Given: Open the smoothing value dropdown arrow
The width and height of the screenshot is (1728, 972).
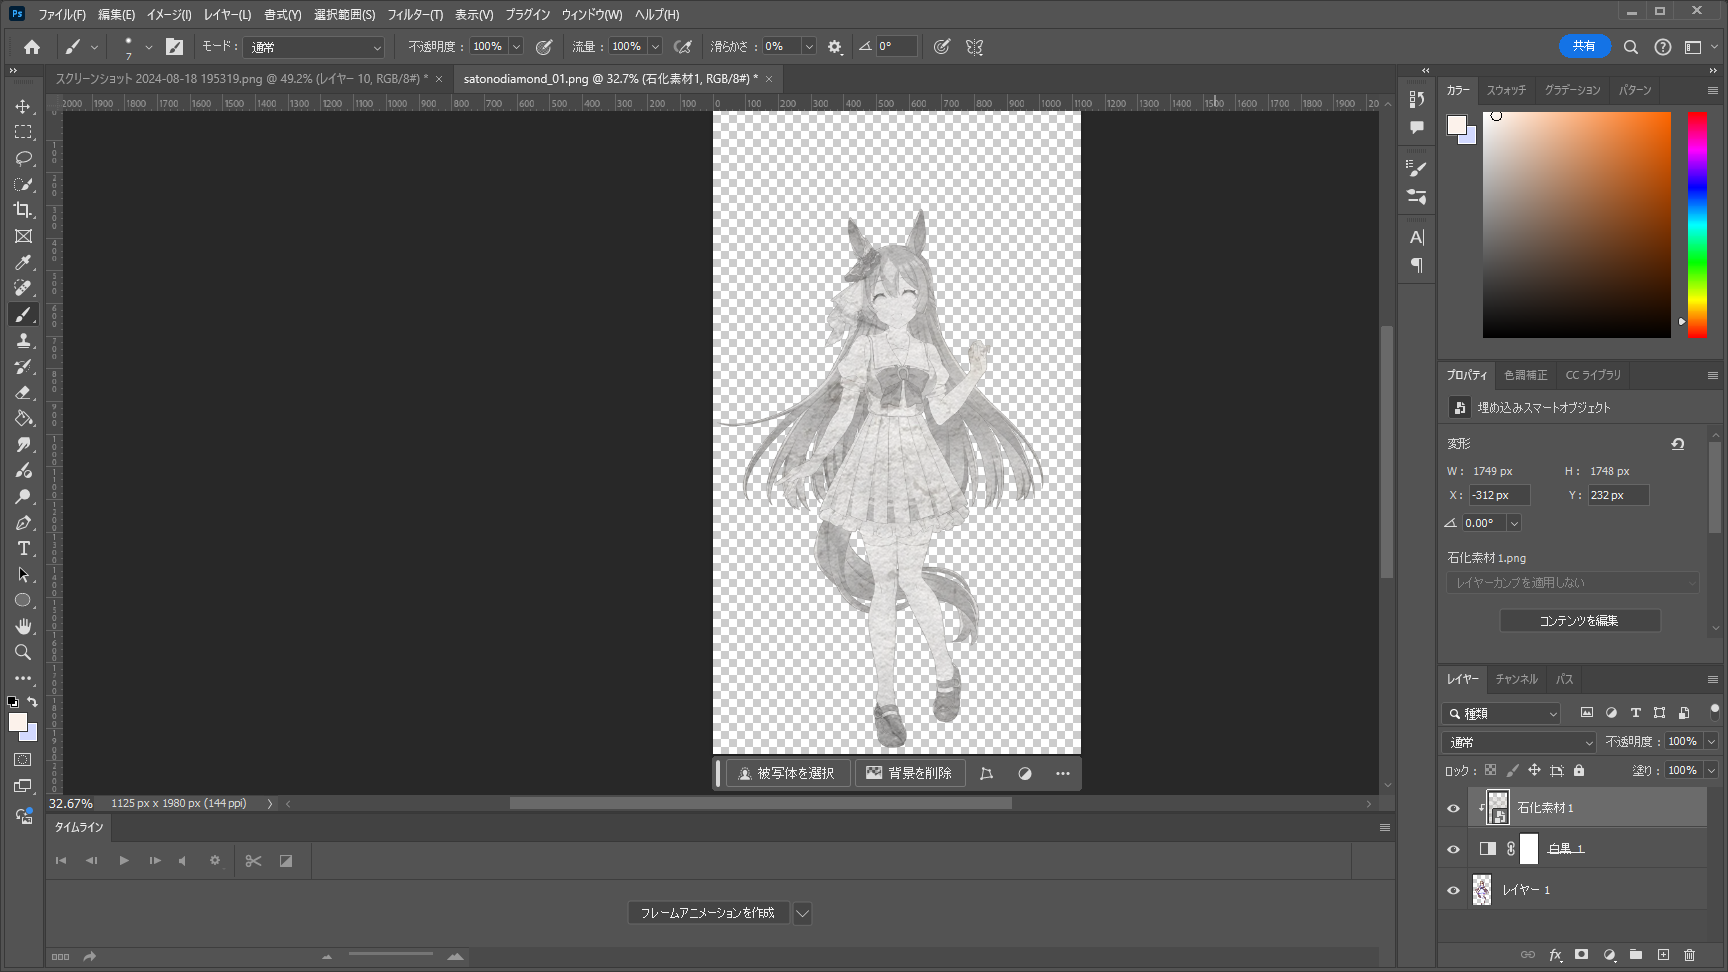Looking at the screenshot, I should click(809, 47).
